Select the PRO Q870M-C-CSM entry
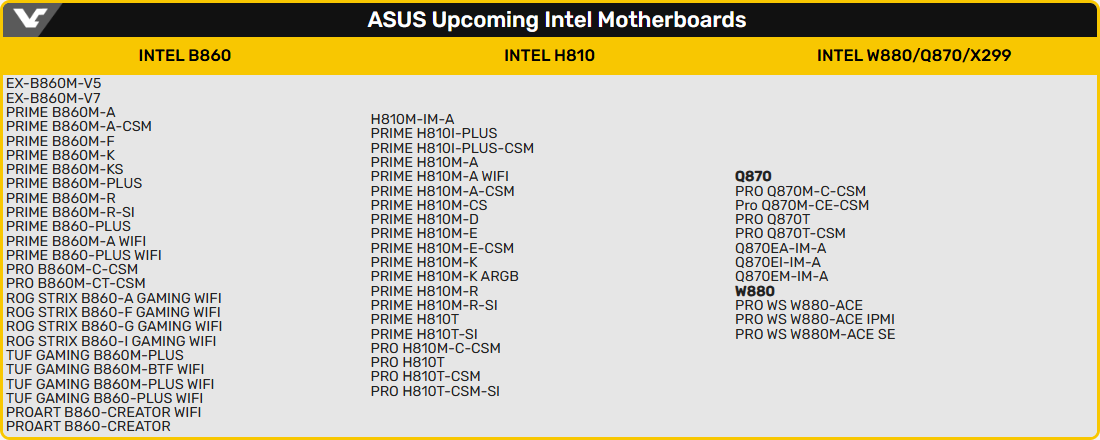This screenshot has width=1100, height=440. [800, 191]
